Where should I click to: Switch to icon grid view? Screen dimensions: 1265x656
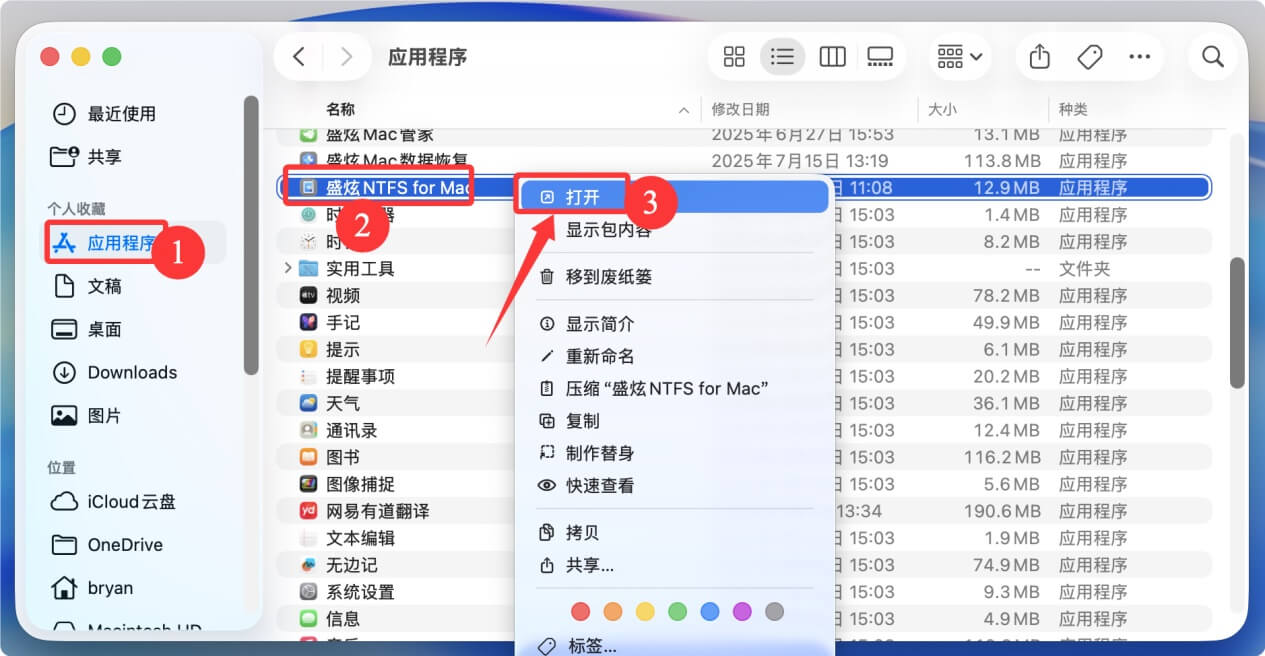pos(734,57)
